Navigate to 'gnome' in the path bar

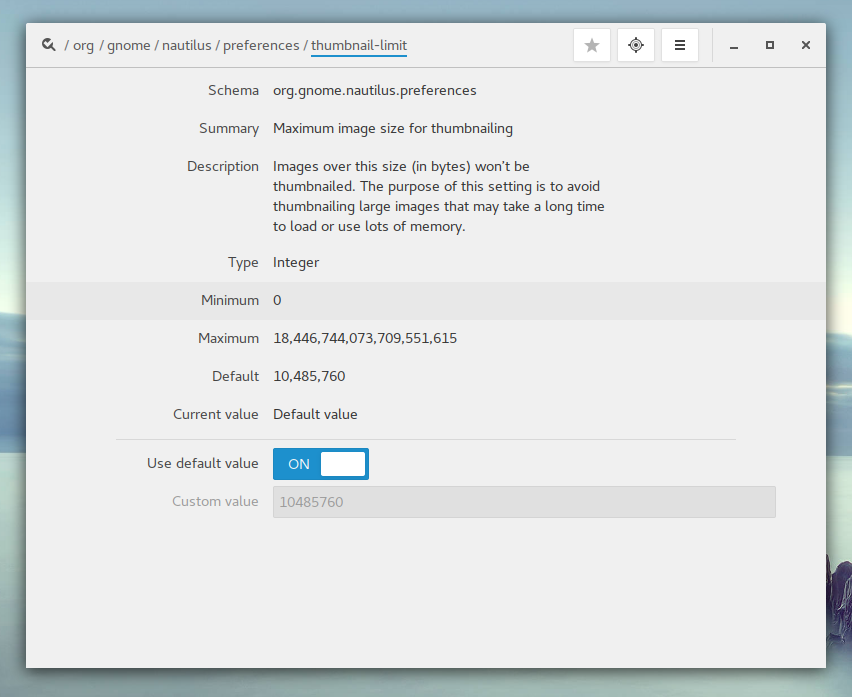click(129, 45)
